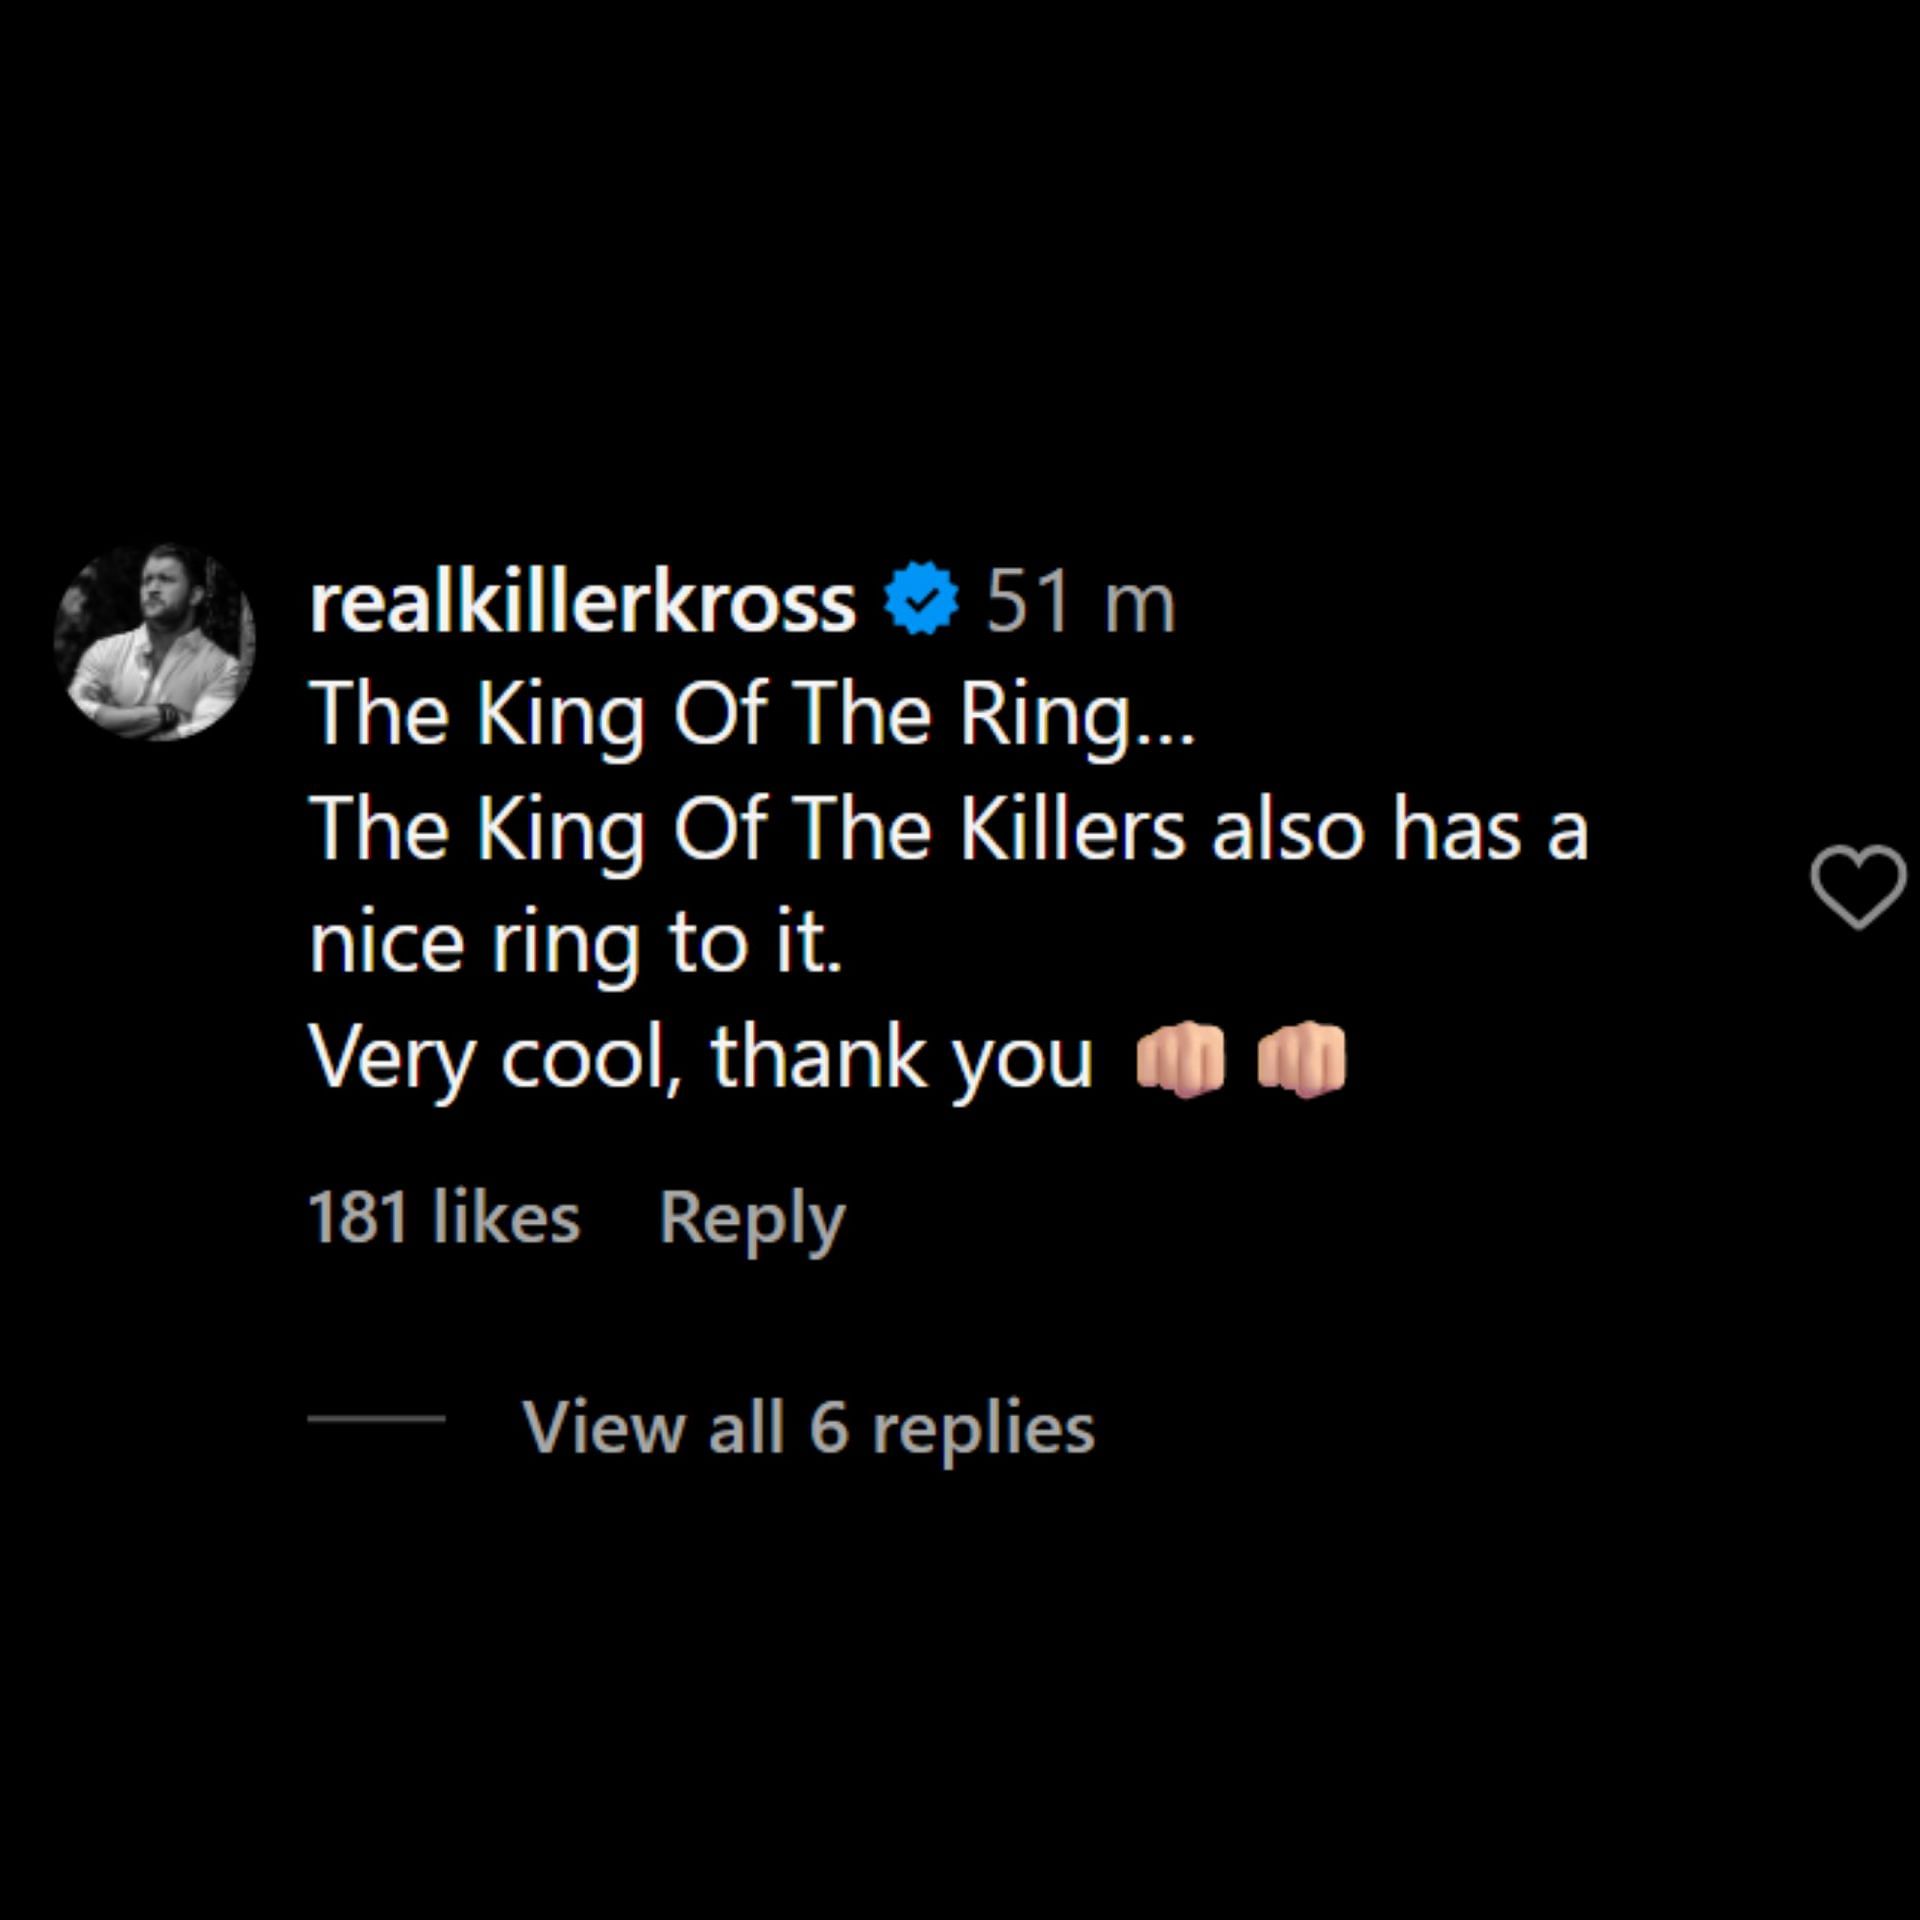Click the number 6 in replies link
The height and width of the screenshot is (1920, 1920).
tap(828, 1426)
